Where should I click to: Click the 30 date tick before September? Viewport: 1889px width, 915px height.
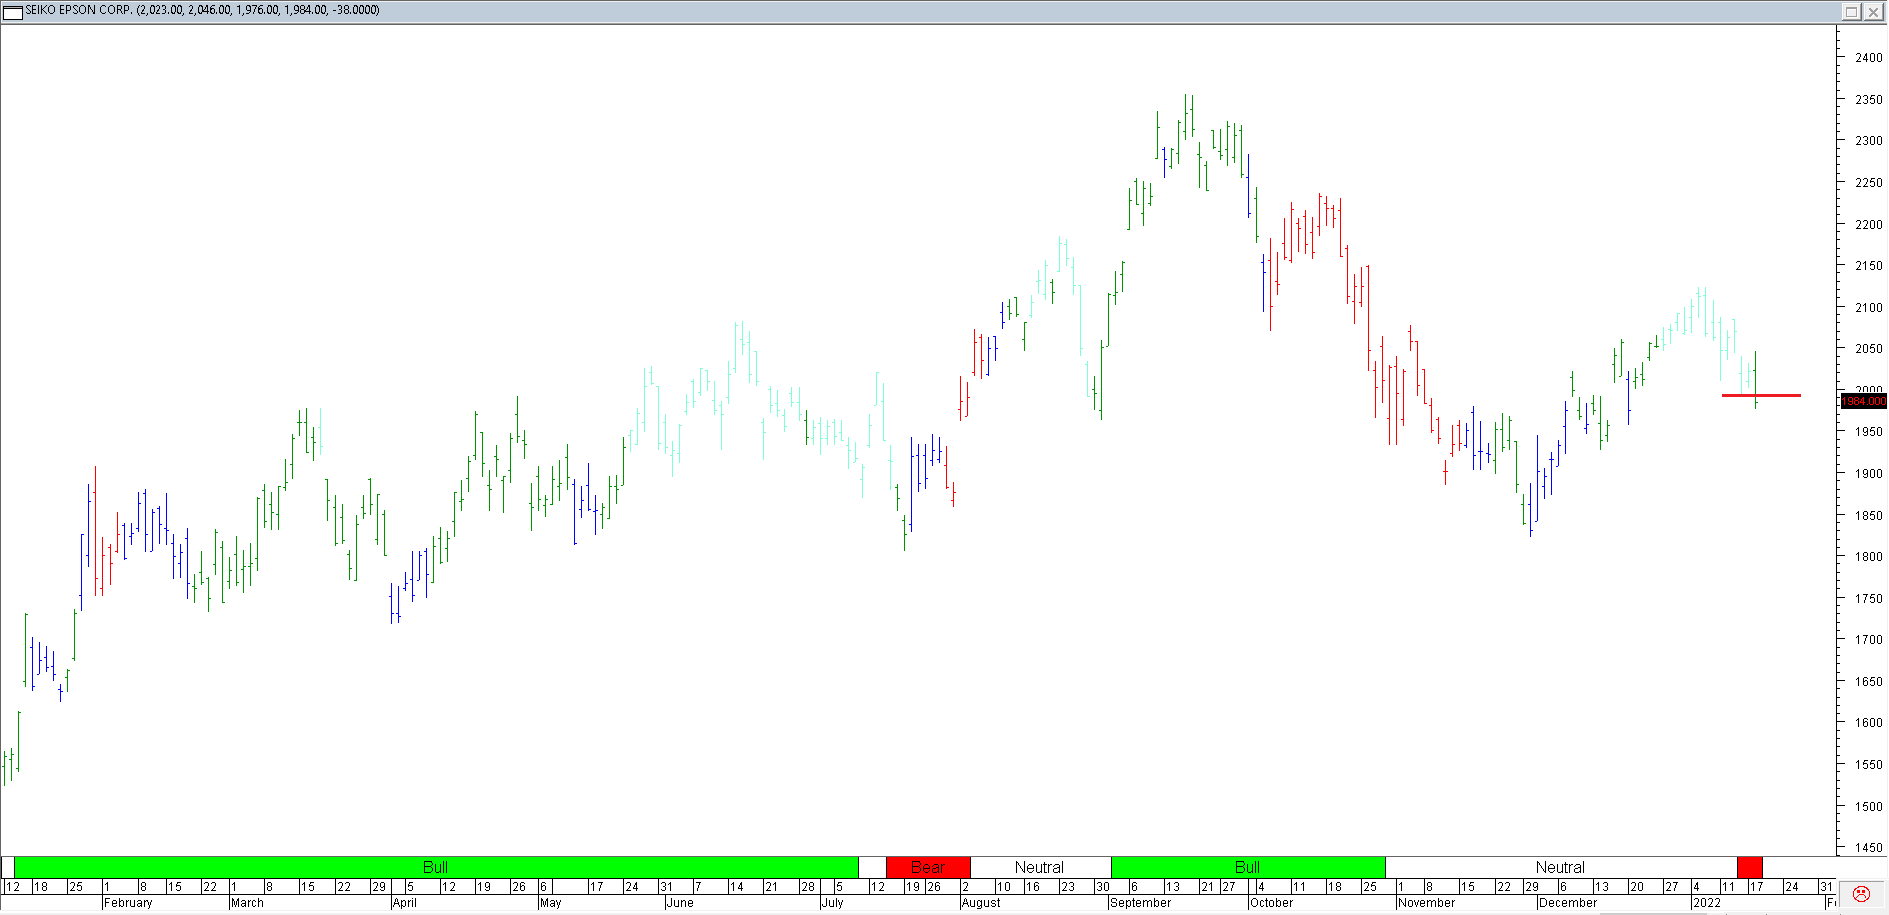click(1103, 887)
